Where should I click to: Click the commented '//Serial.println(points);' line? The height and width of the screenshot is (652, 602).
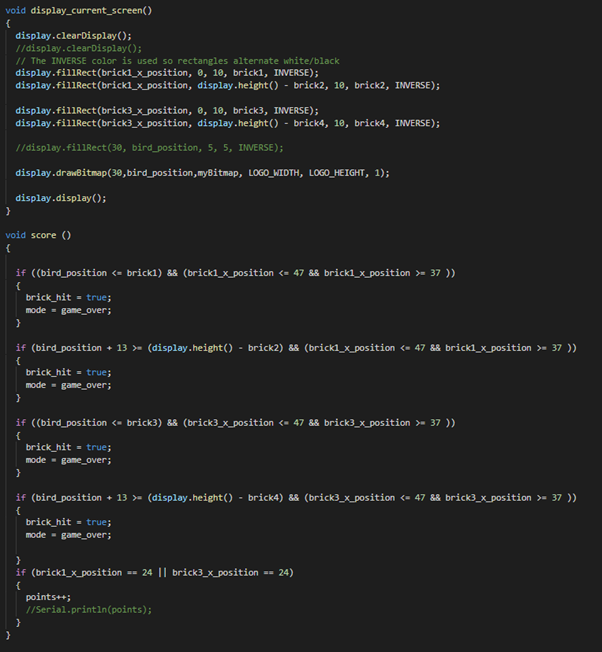point(89,610)
